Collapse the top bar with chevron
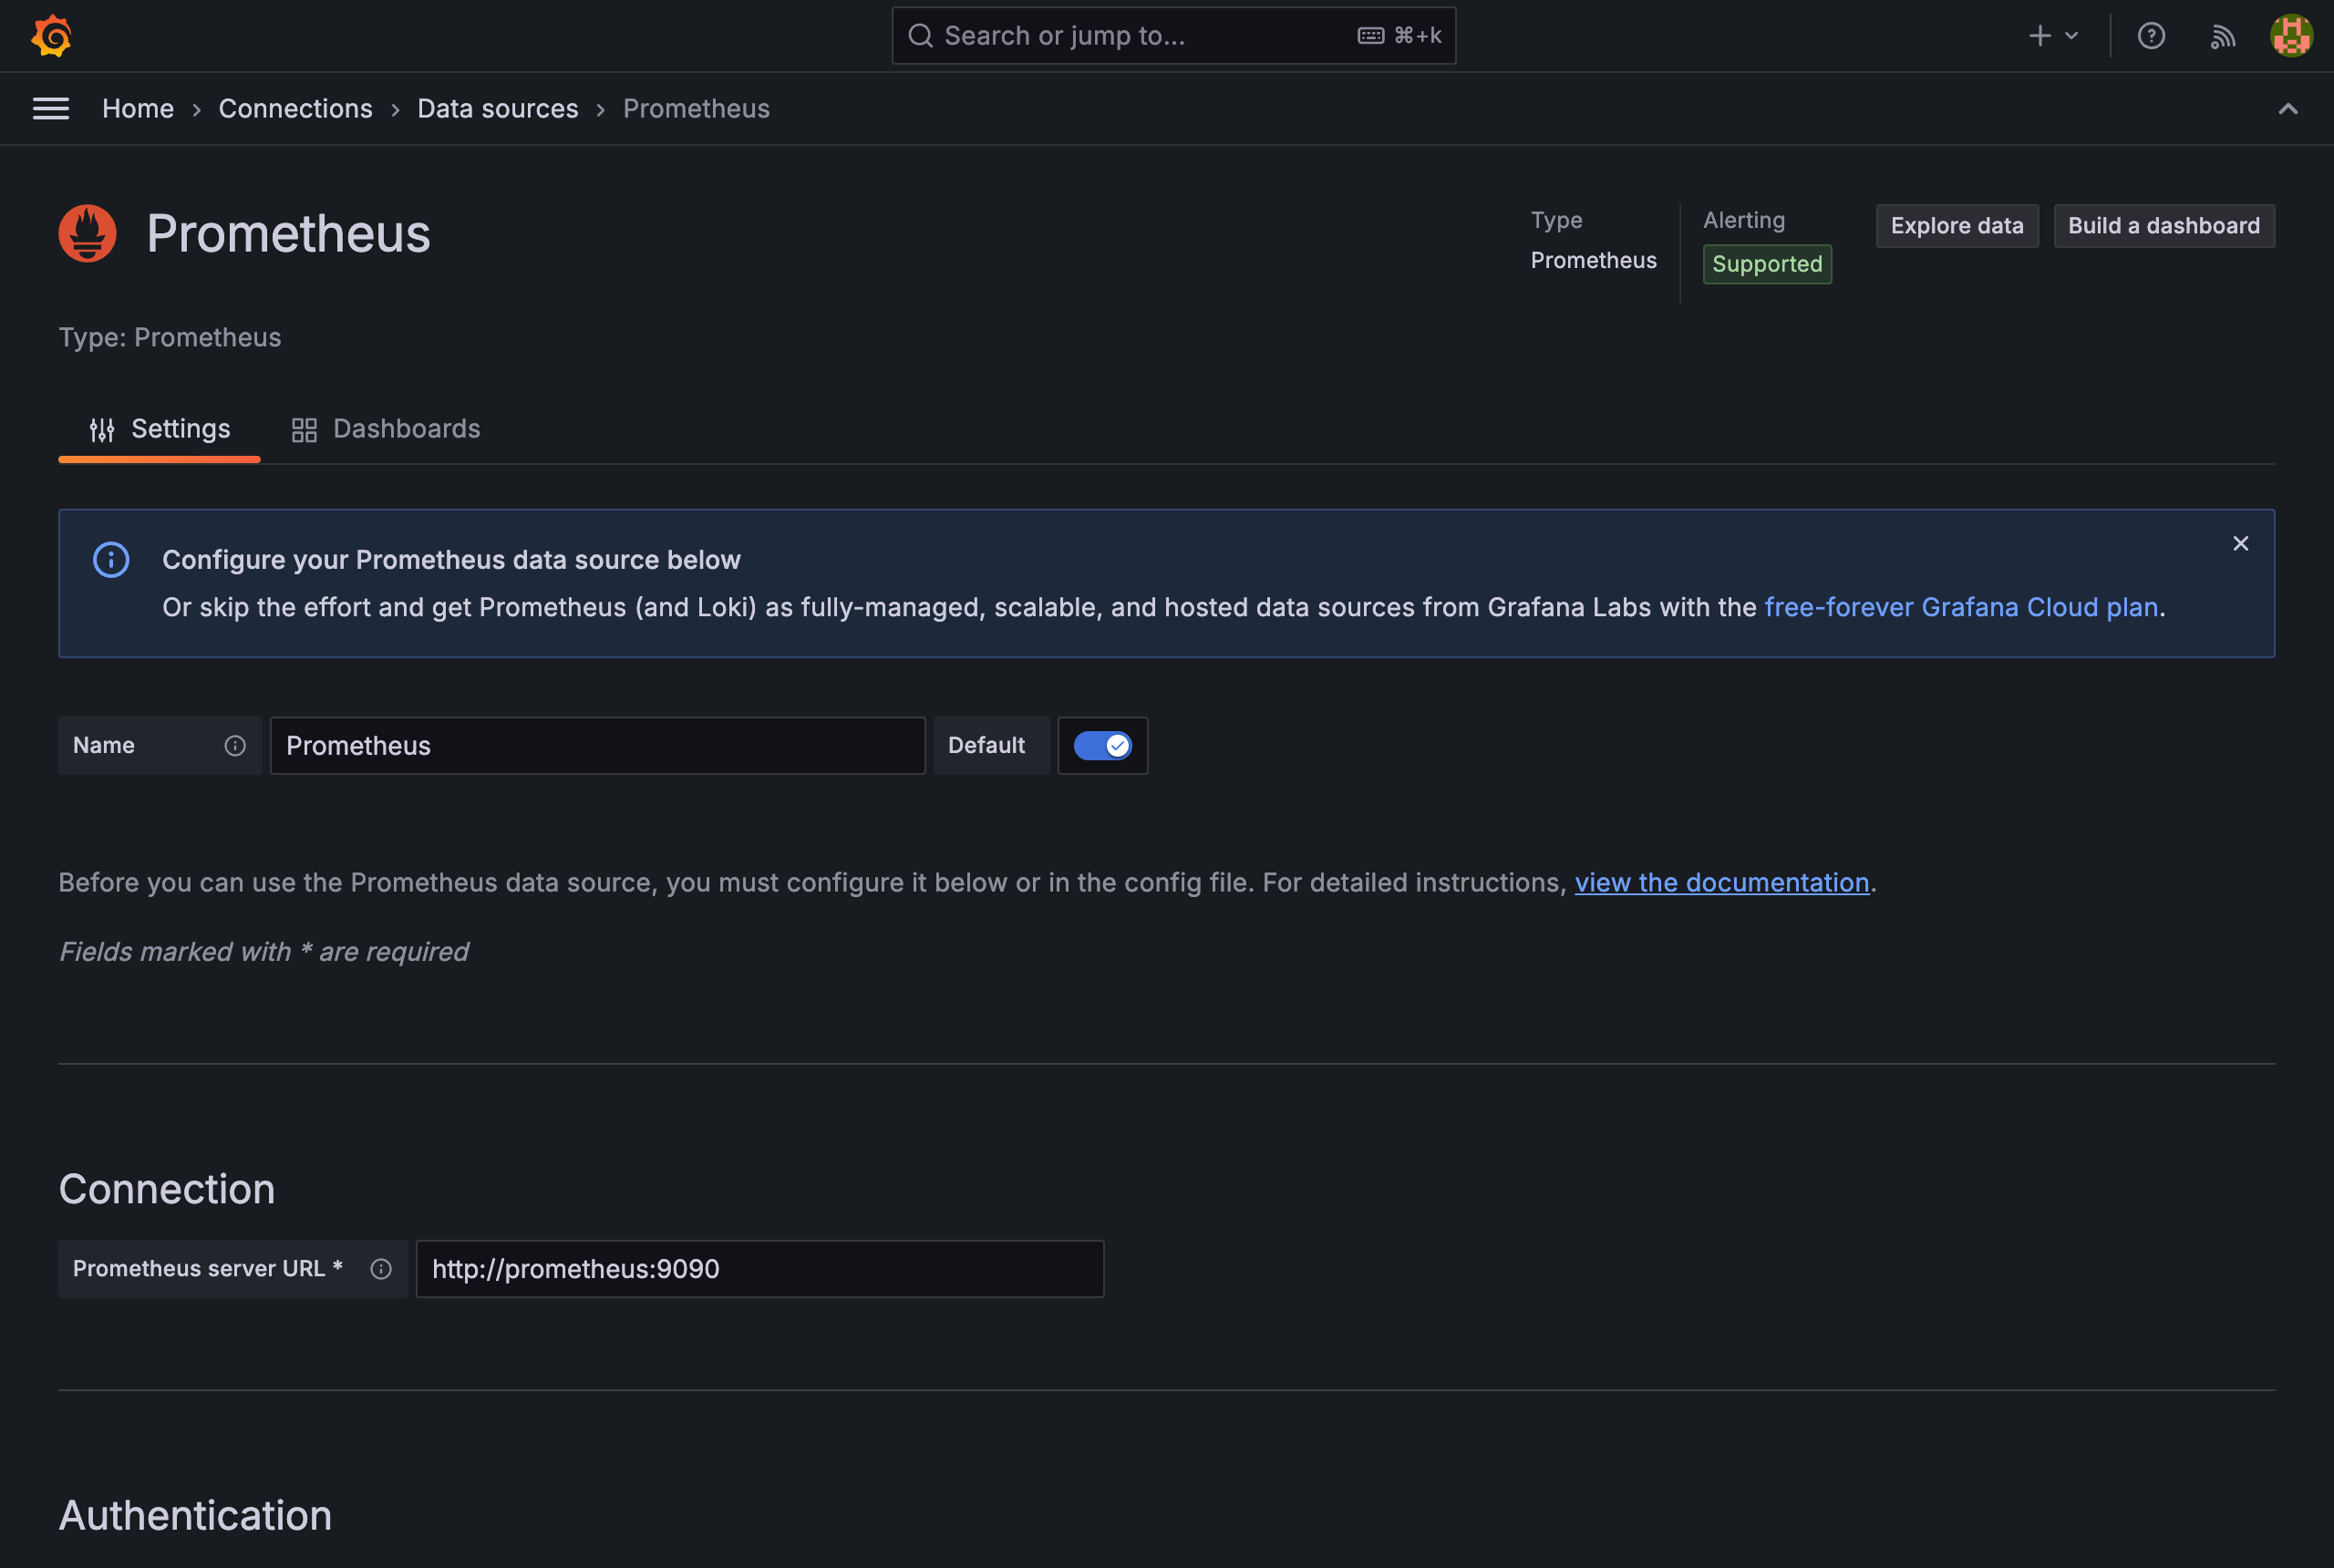The image size is (2334, 1568). [2287, 108]
